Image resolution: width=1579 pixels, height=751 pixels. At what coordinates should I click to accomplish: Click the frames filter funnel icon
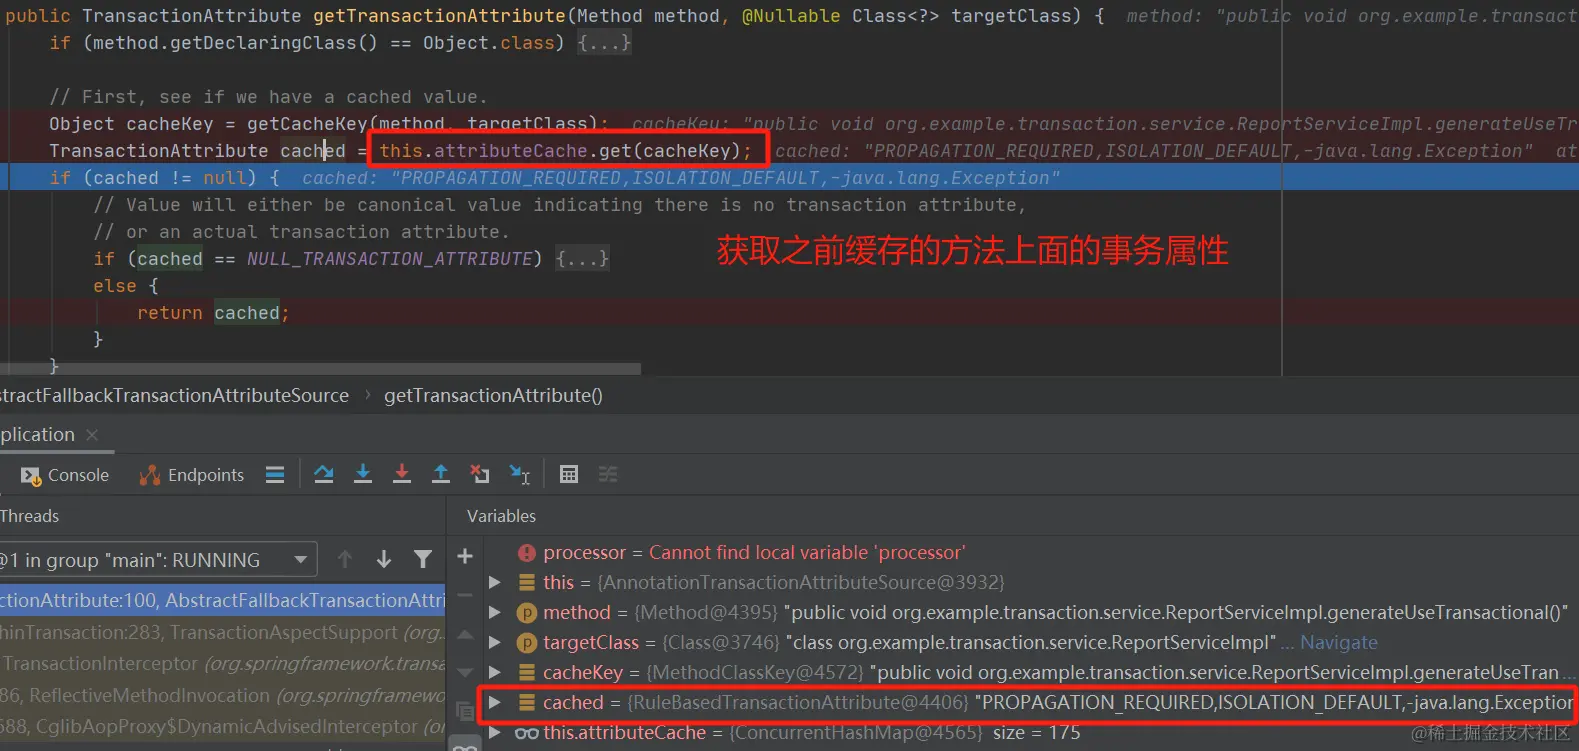(423, 560)
